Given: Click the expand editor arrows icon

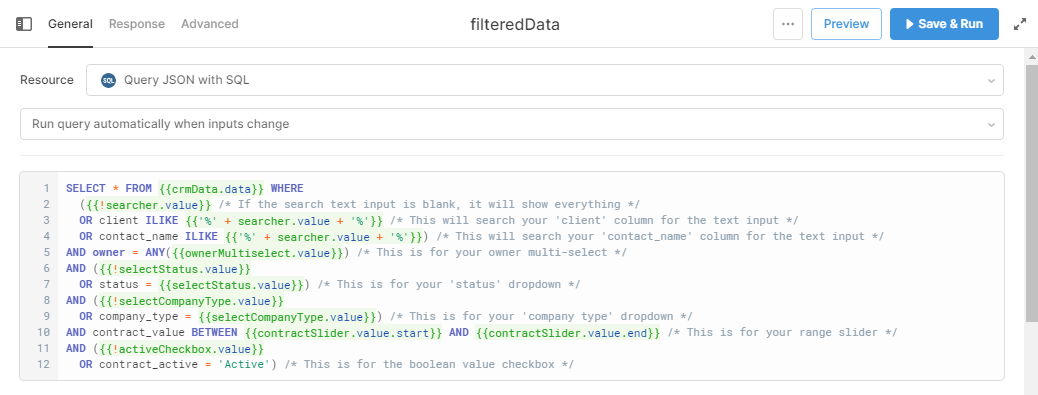Looking at the screenshot, I should pos(1020,24).
